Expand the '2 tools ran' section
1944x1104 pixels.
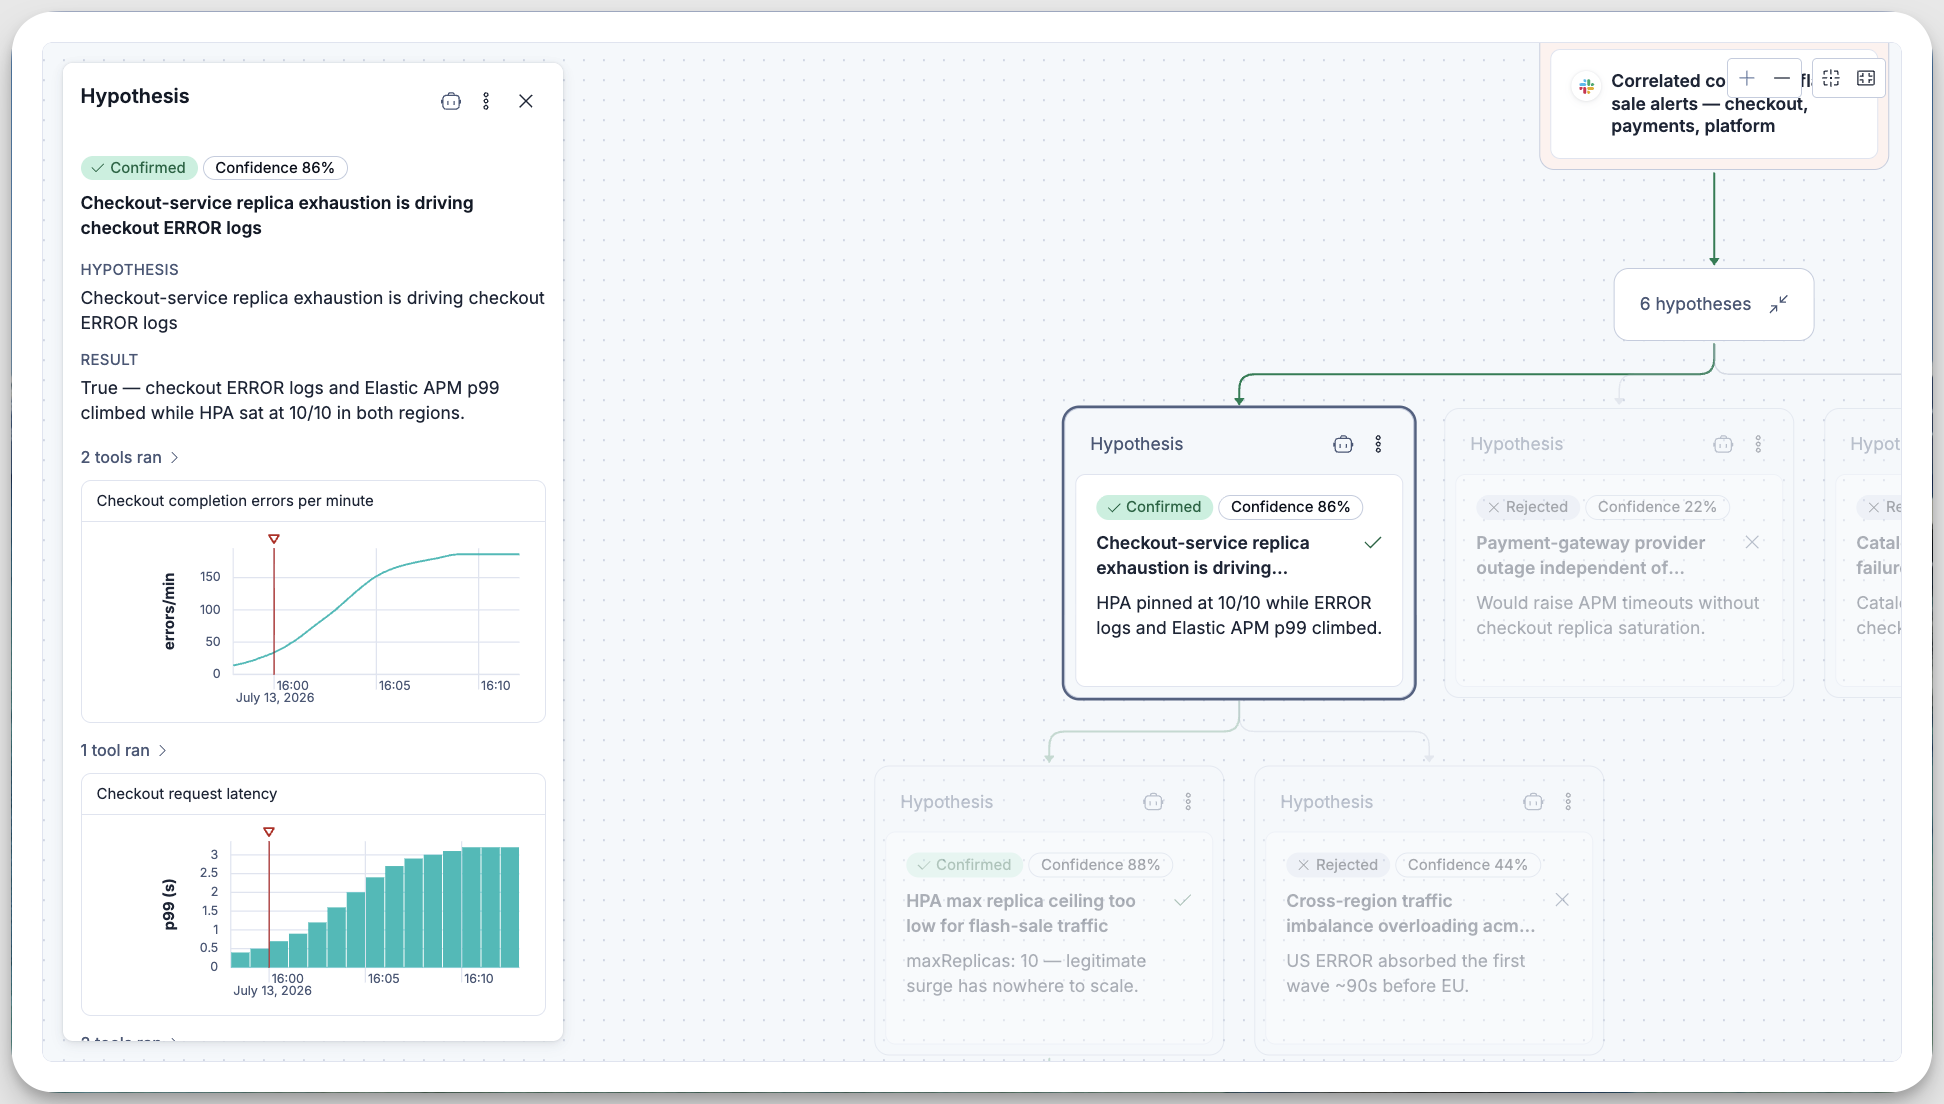[130, 457]
